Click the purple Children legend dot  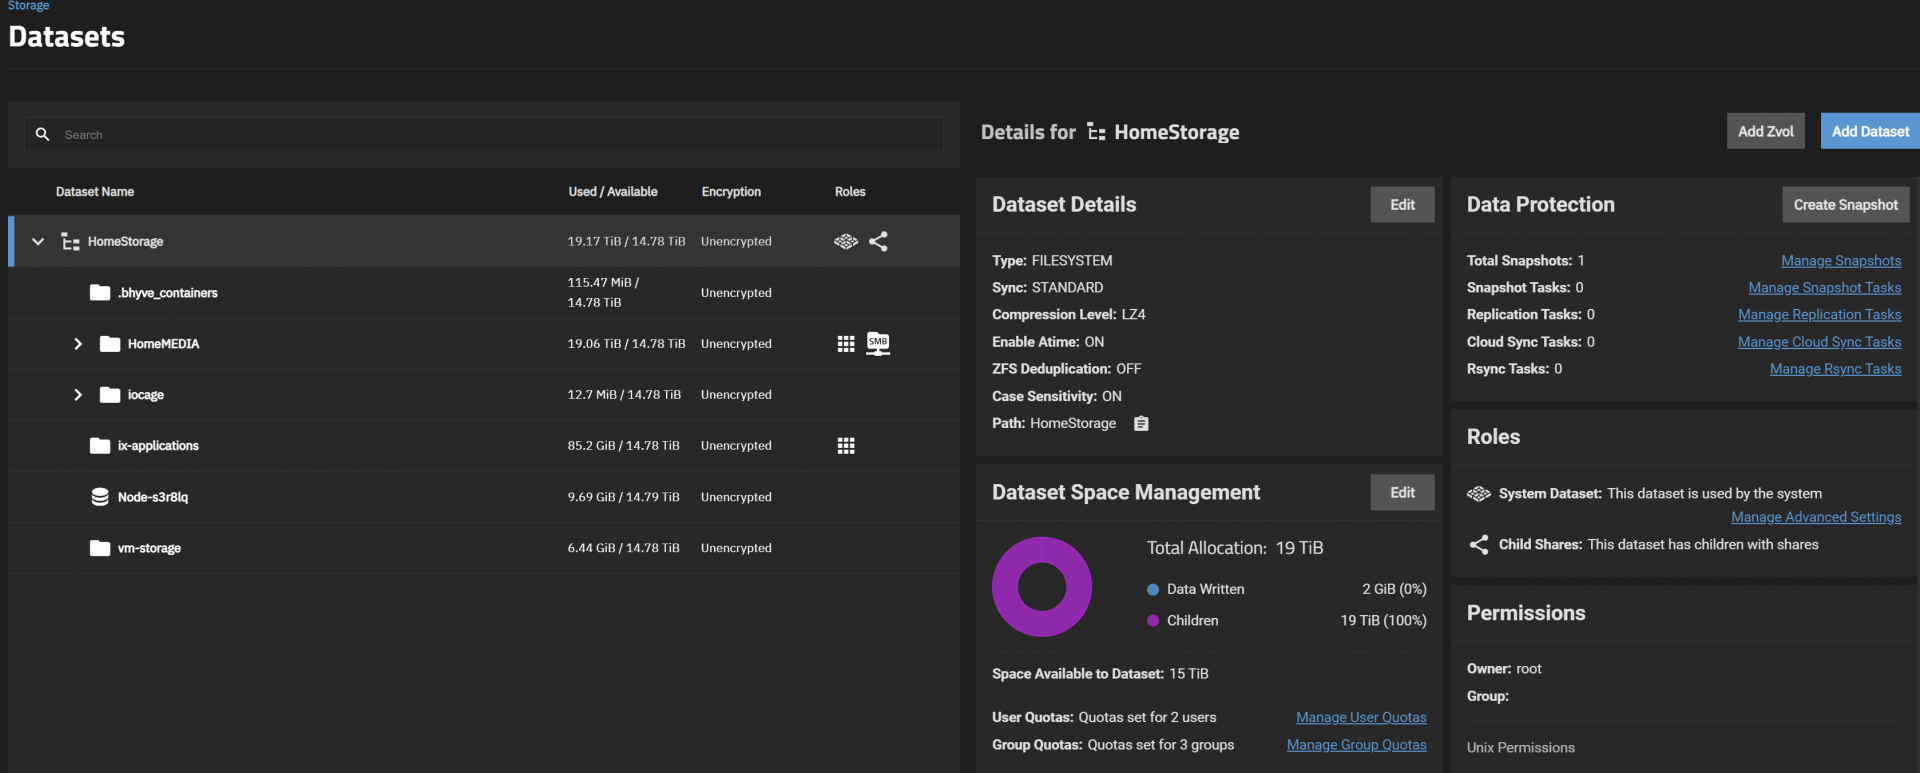click(1153, 621)
